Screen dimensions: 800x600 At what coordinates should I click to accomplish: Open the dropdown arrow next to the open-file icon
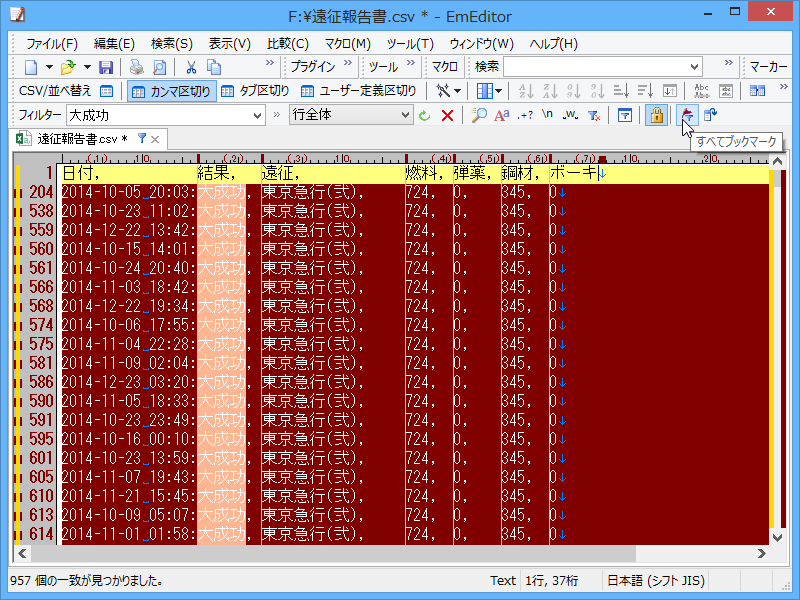(x=87, y=66)
